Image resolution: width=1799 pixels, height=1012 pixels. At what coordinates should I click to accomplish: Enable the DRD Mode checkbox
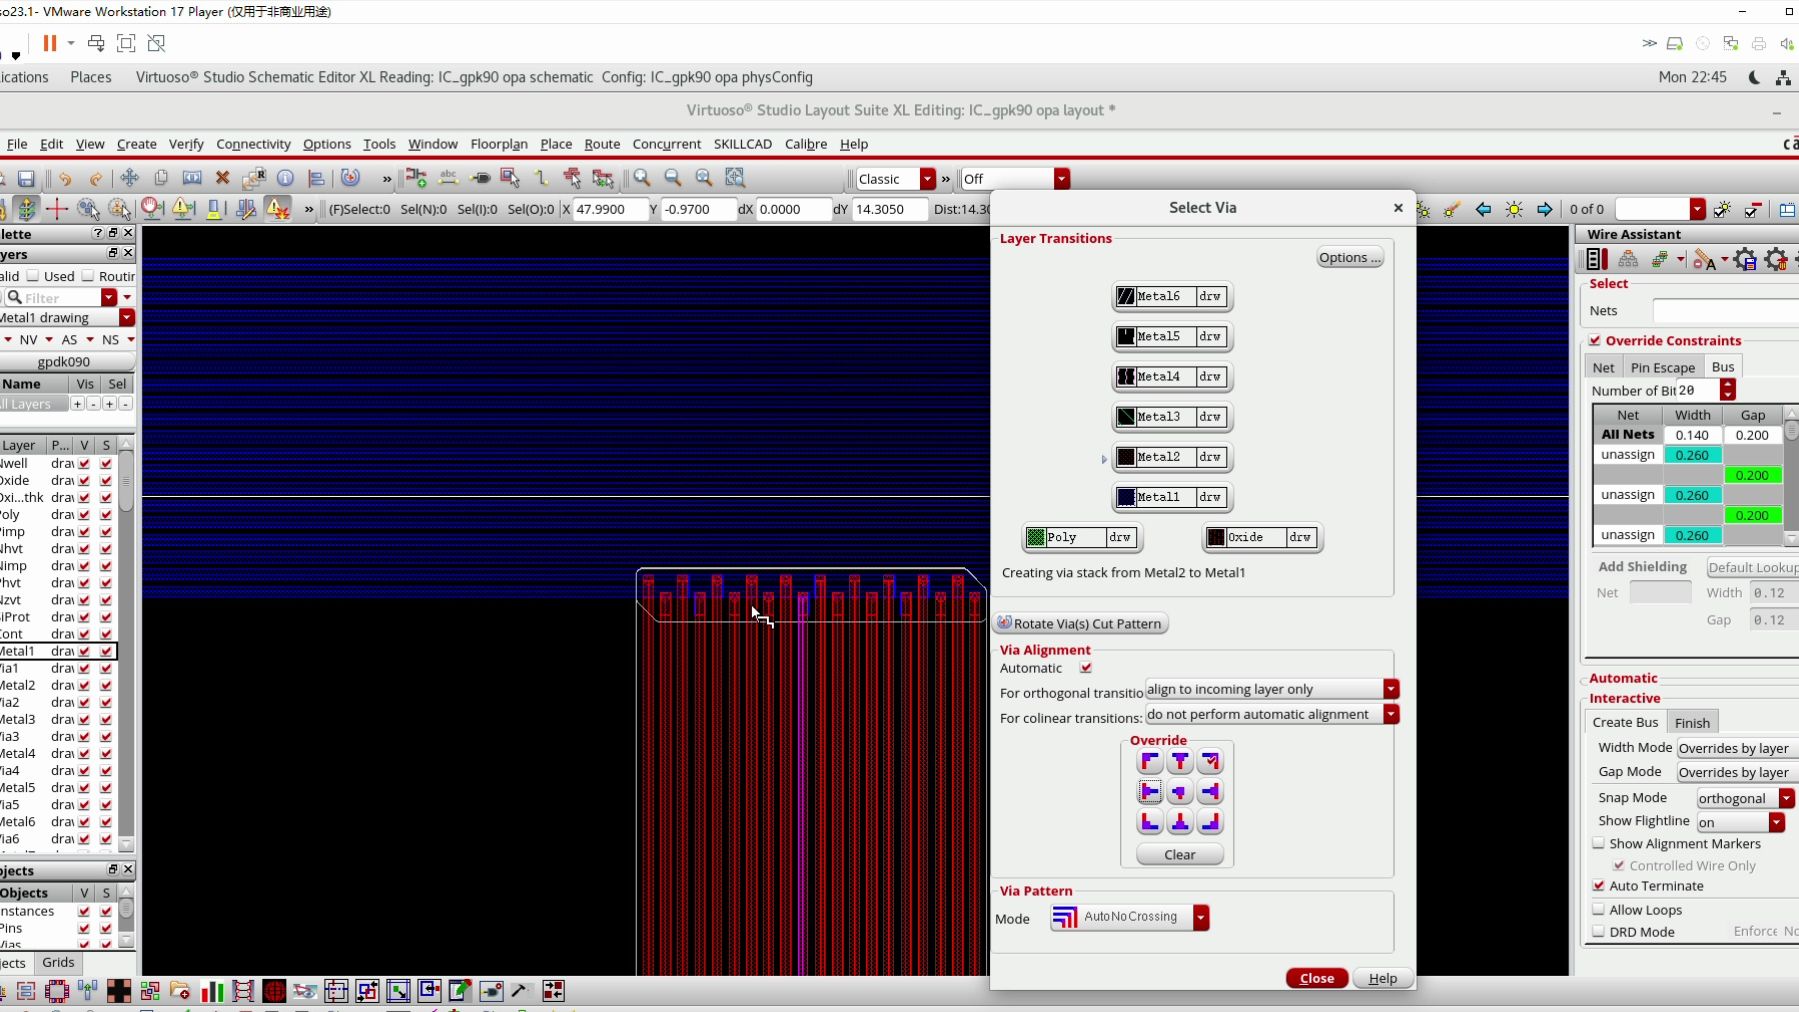pos(1598,931)
